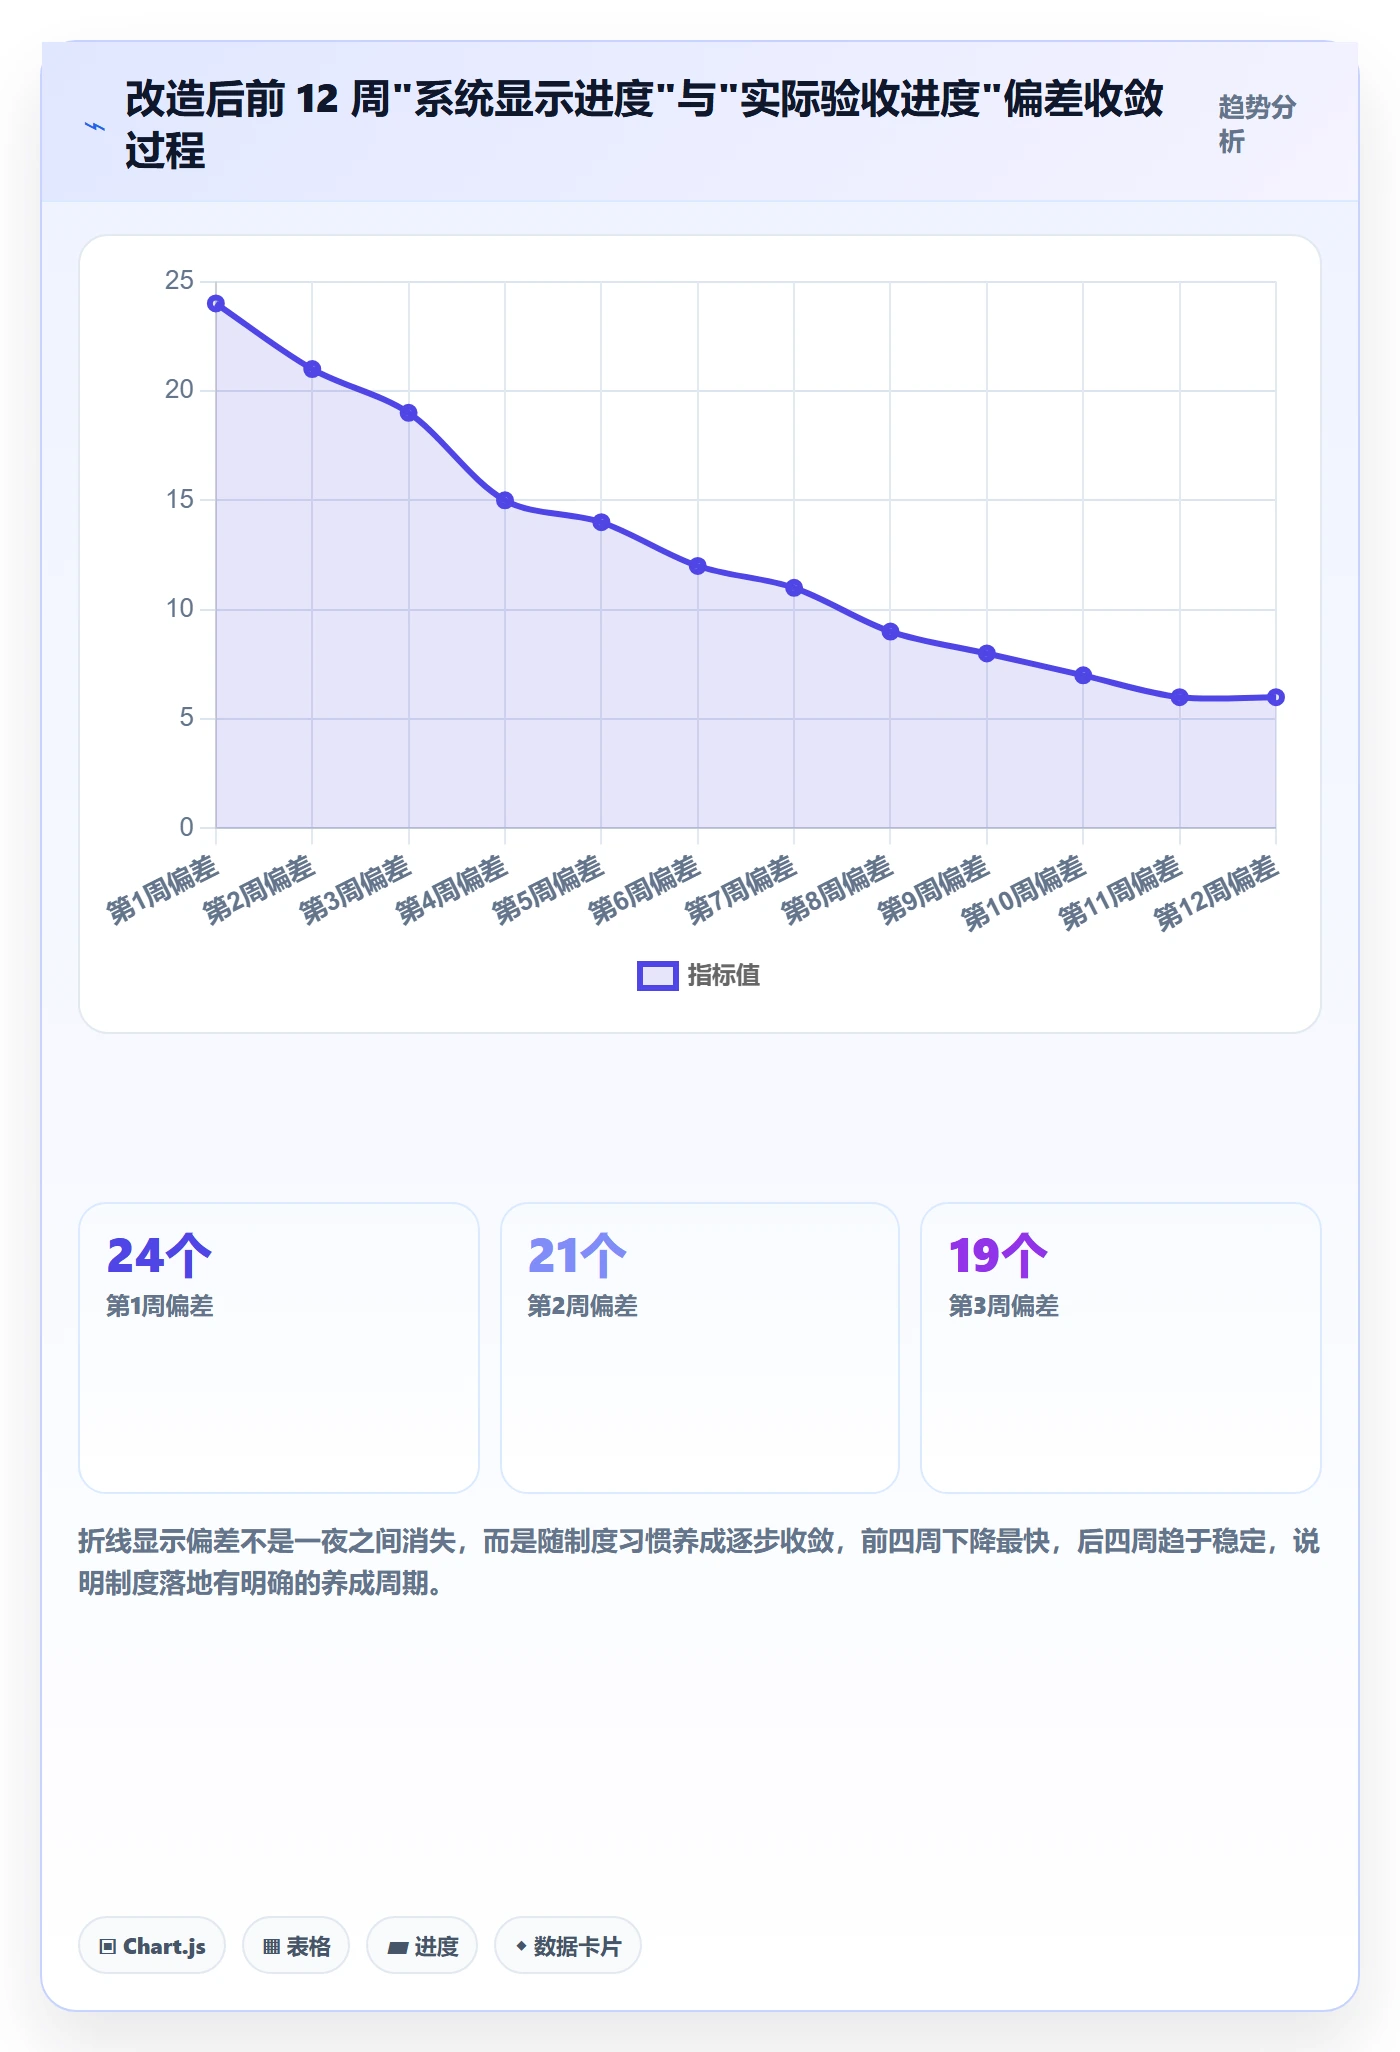Select the 第12周偏差 data point

click(1276, 697)
